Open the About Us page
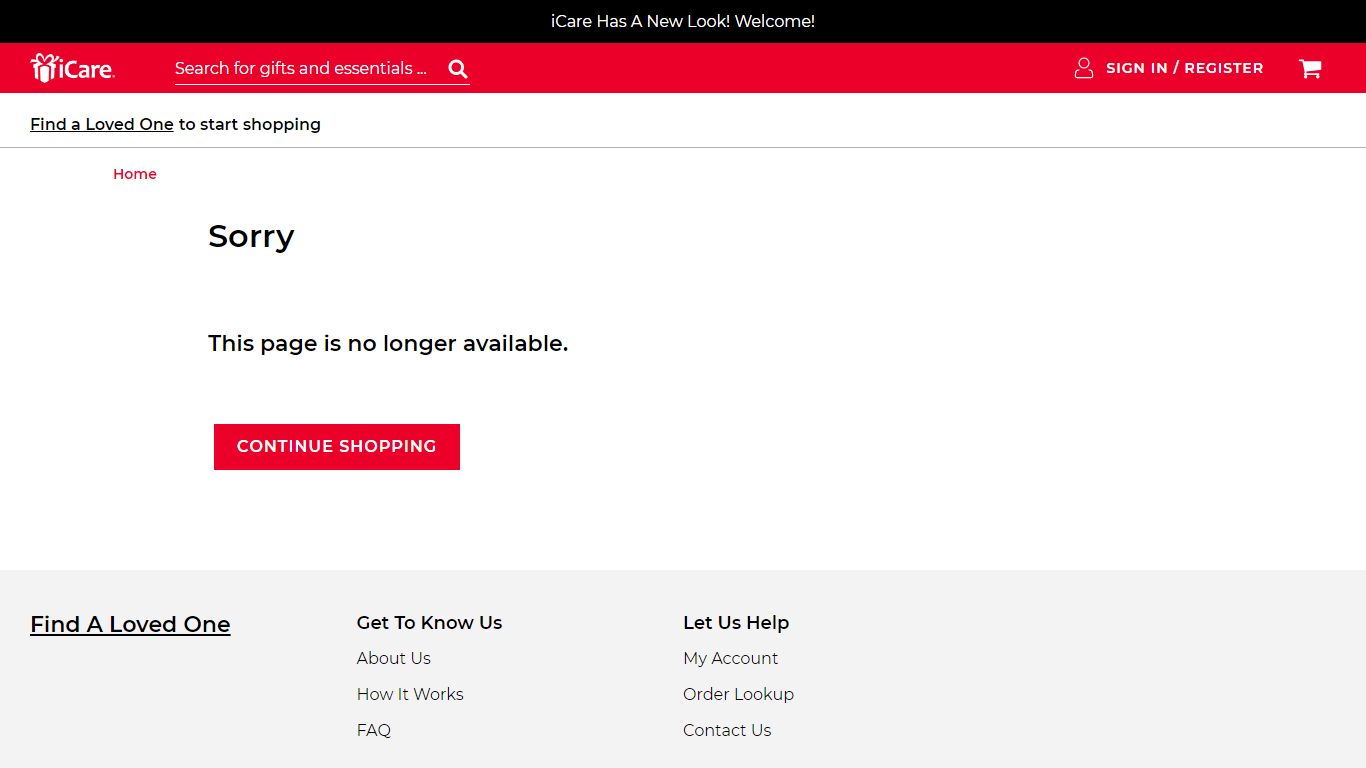Image resolution: width=1366 pixels, height=768 pixels. (394, 658)
